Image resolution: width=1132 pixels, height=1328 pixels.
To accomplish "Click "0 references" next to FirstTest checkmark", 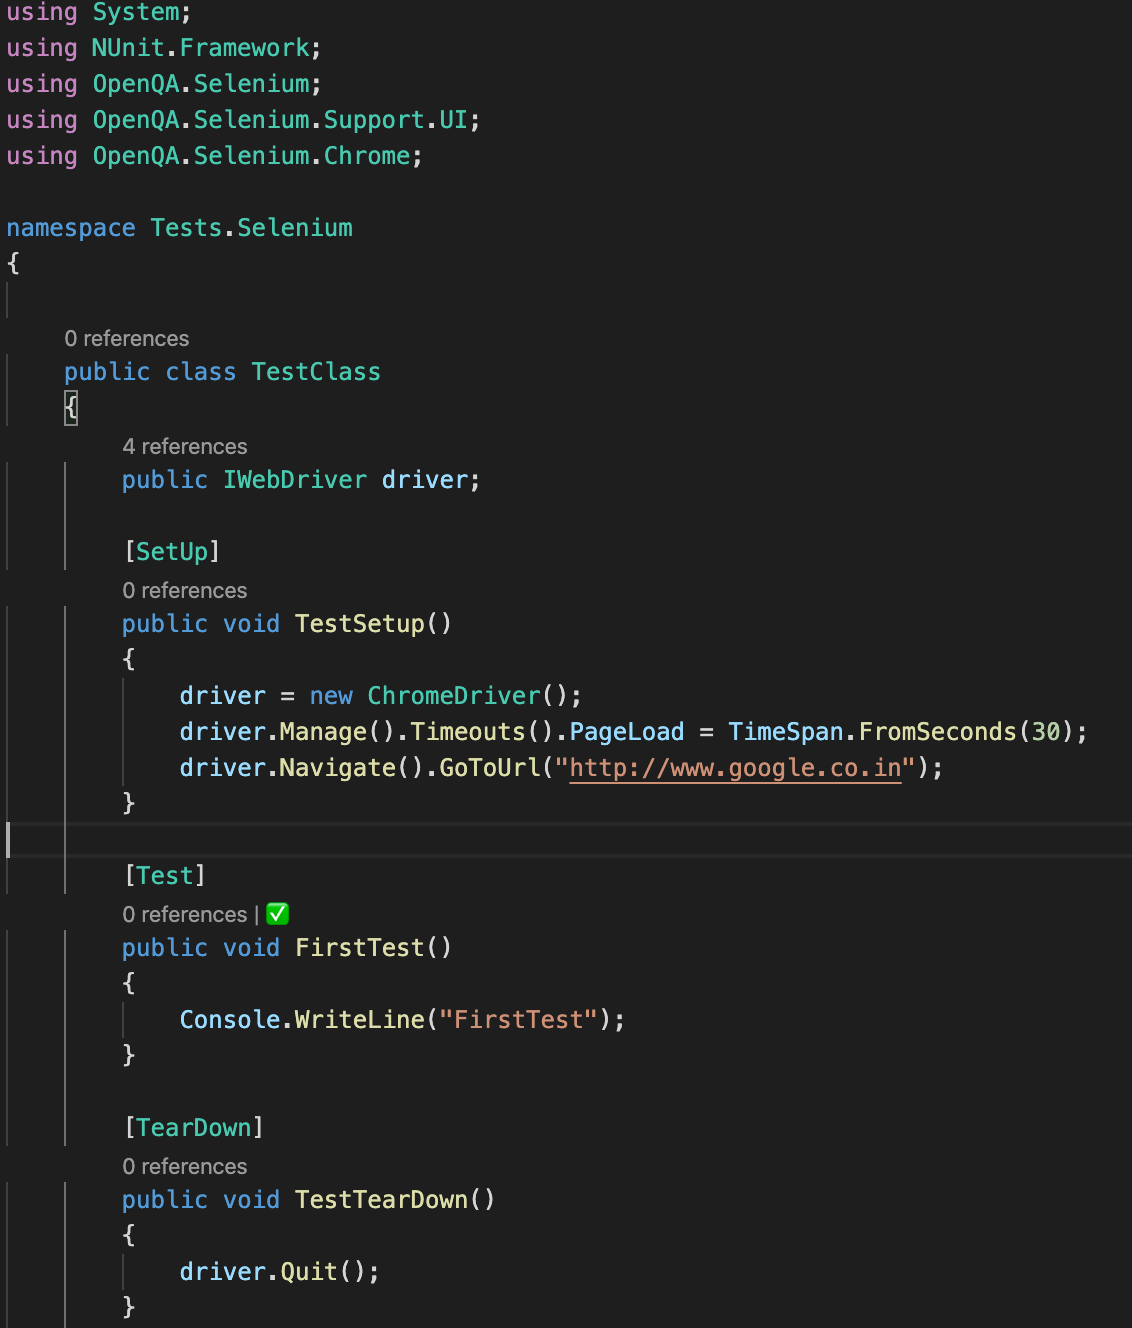I will [x=184, y=914].
